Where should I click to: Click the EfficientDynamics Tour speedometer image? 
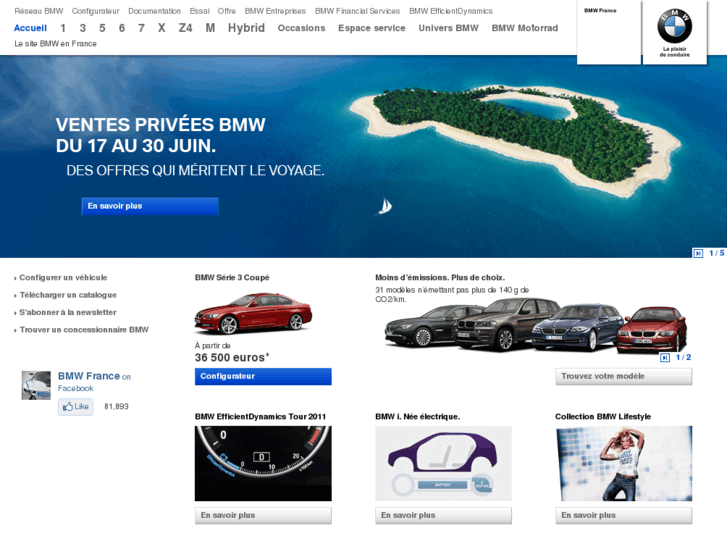[263, 463]
